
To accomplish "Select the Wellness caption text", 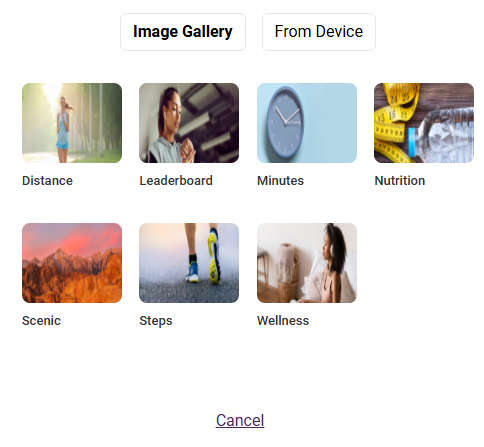I will point(283,321).
